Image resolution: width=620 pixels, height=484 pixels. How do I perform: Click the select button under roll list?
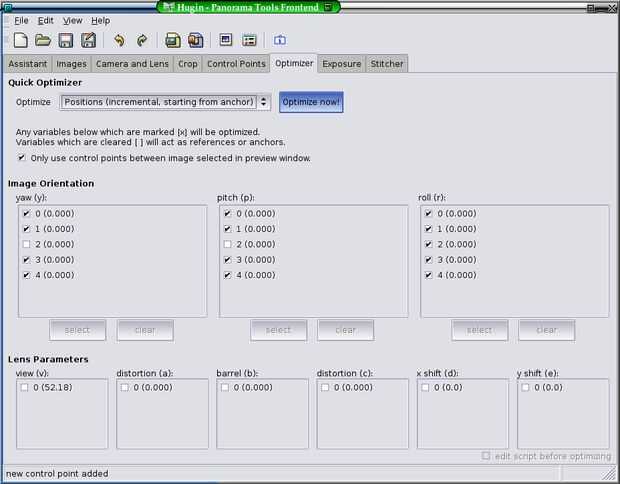480,330
